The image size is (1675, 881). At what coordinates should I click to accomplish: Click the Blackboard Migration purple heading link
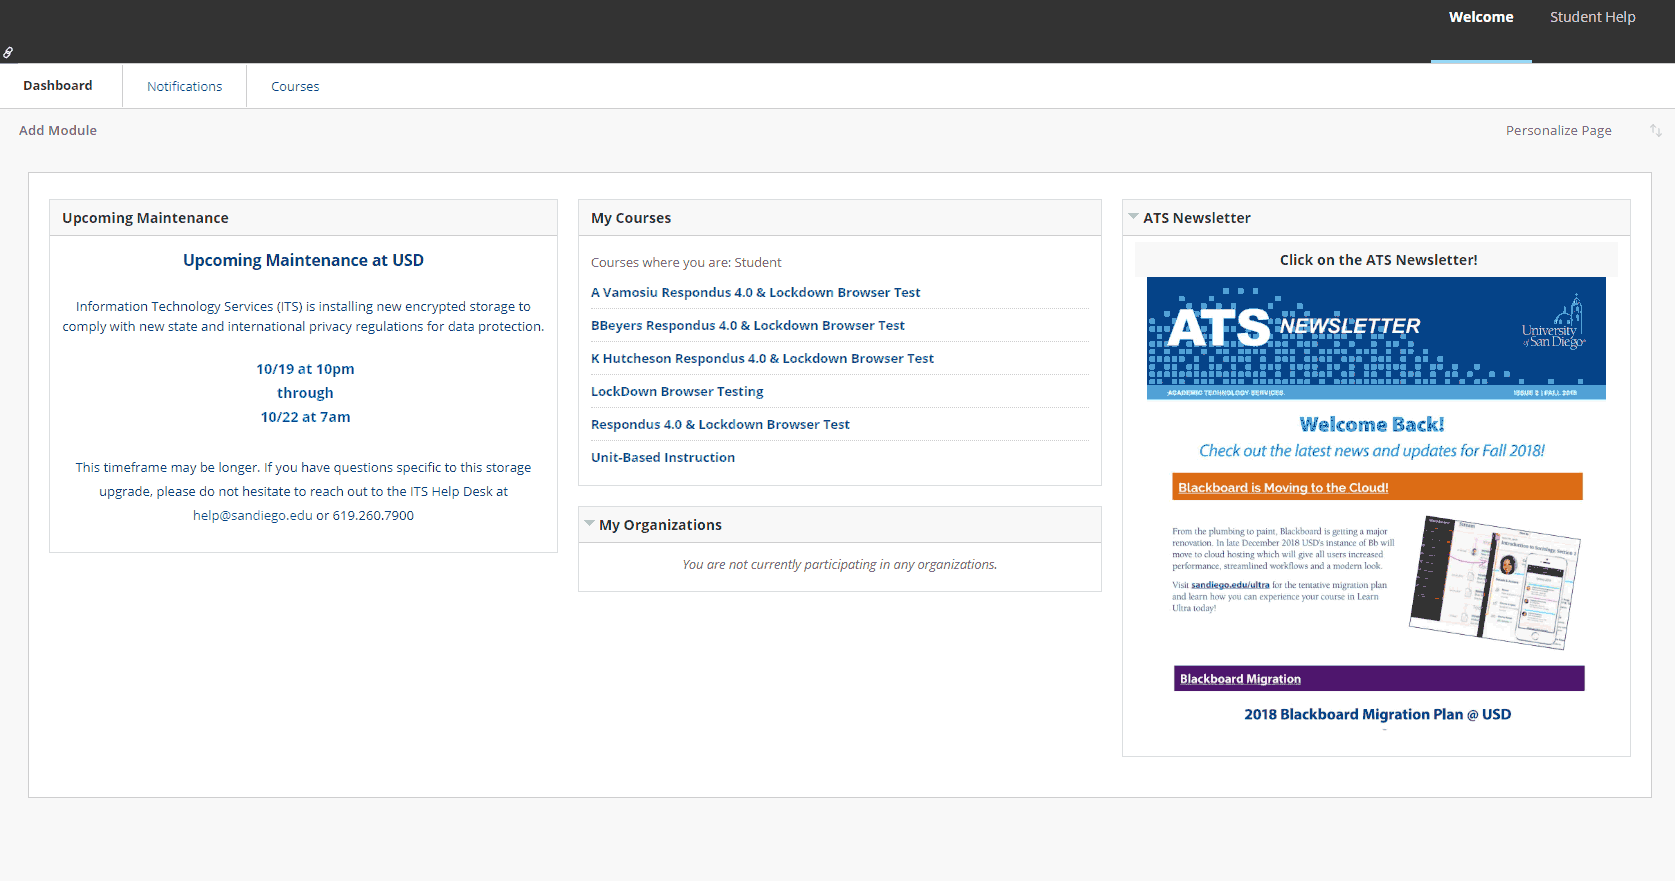pyautogui.click(x=1240, y=679)
